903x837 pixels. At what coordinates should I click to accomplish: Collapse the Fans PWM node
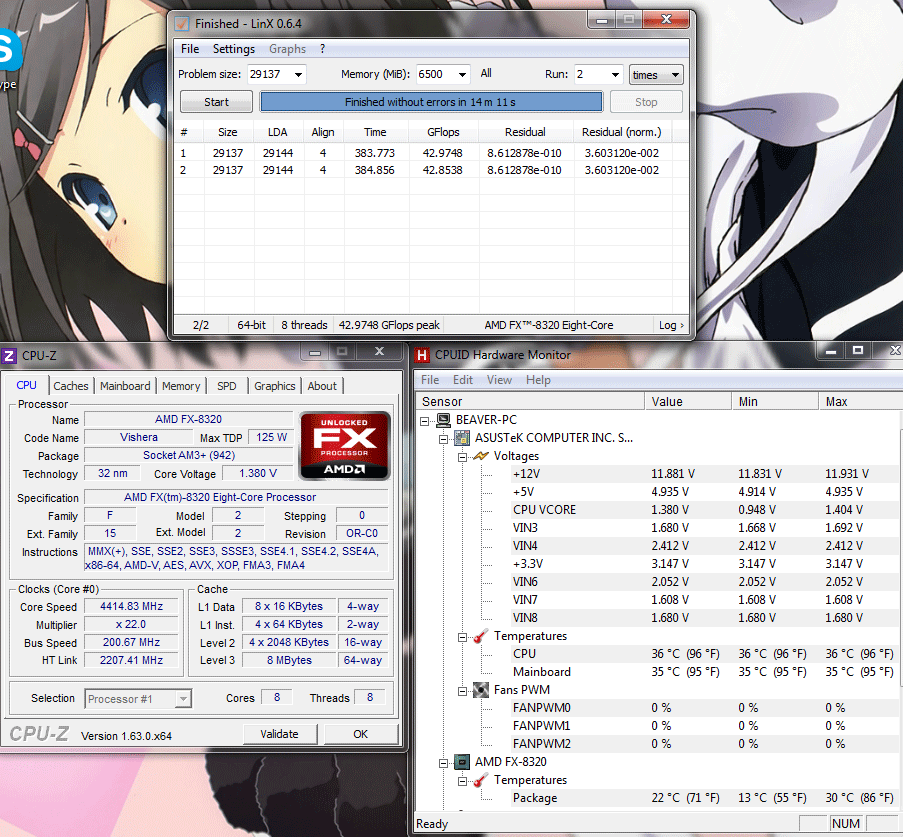(462, 691)
